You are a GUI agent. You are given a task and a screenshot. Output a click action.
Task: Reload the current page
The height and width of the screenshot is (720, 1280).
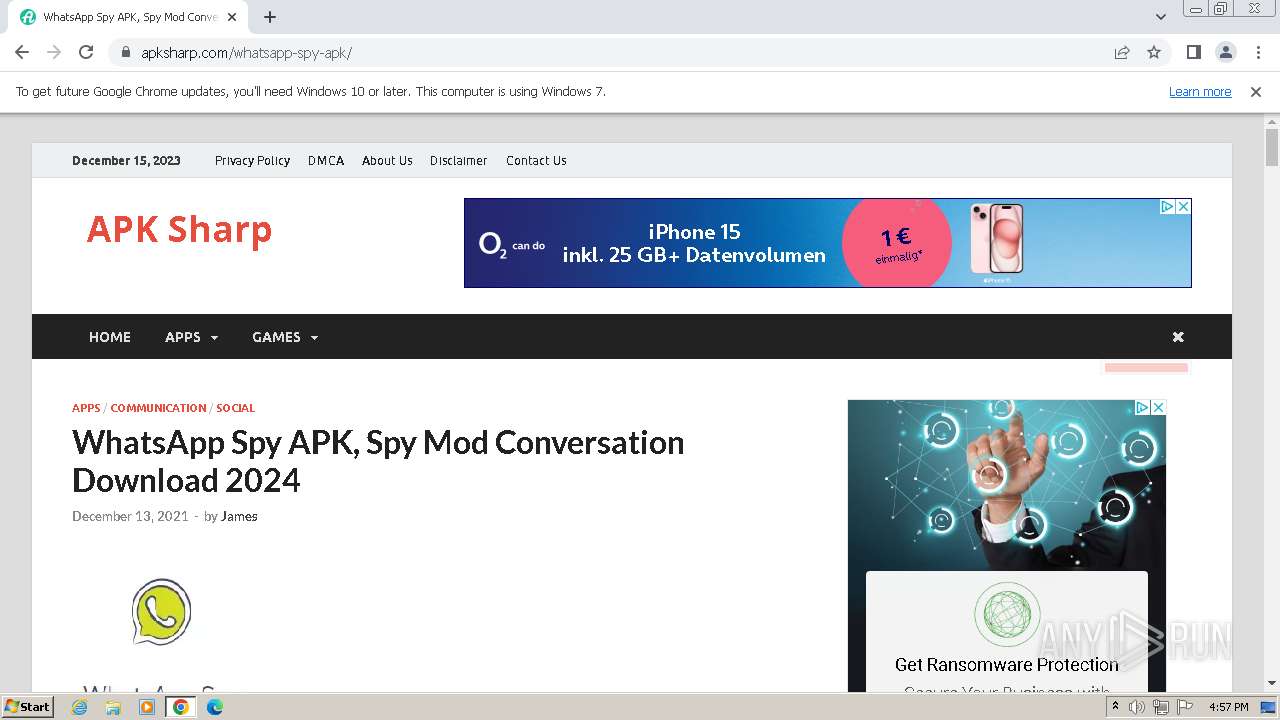click(86, 52)
